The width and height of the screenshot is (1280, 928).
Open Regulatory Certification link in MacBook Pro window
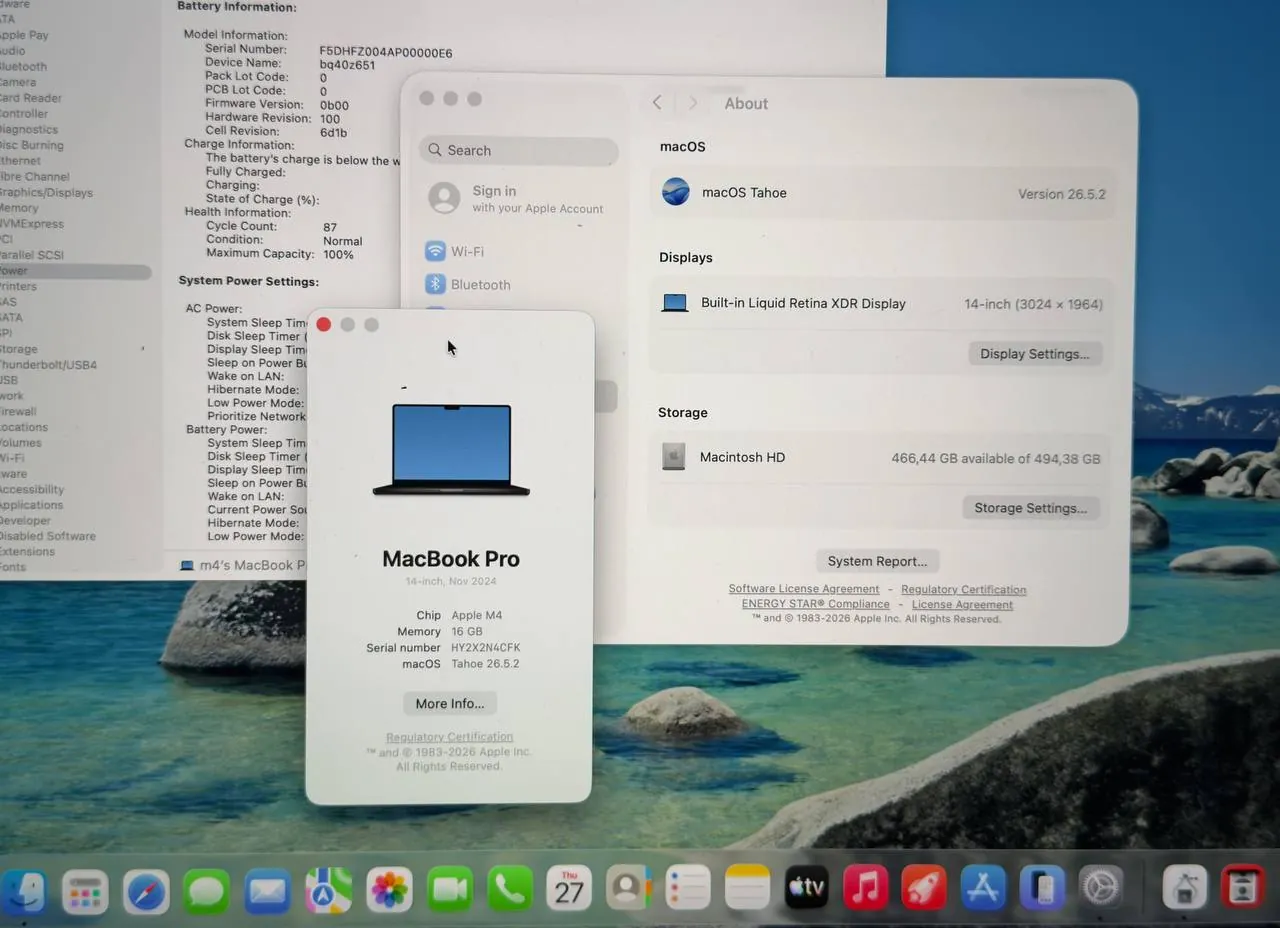(450, 737)
